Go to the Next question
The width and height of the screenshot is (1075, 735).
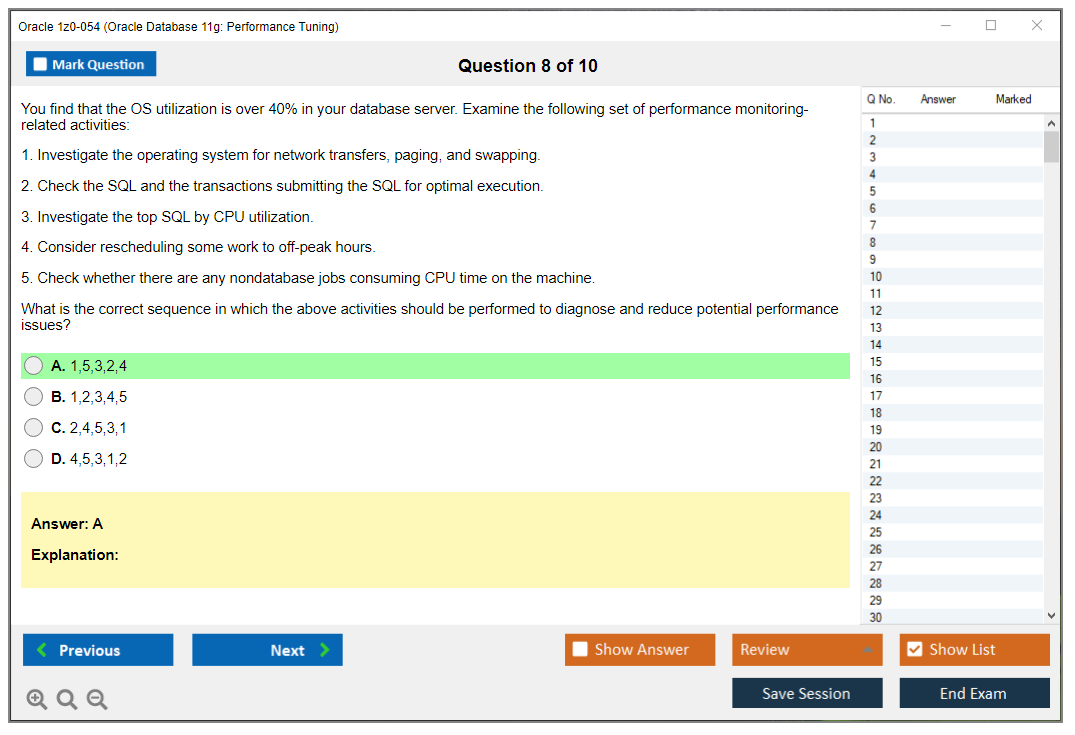pos(267,650)
